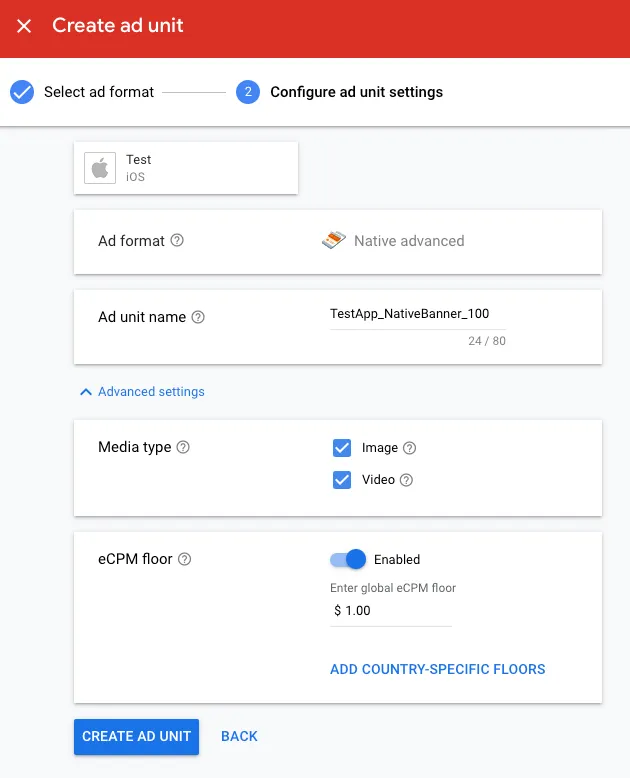Screen dimensions: 630x778
Task: Open Add country-specific floors
Action: [x=438, y=669]
